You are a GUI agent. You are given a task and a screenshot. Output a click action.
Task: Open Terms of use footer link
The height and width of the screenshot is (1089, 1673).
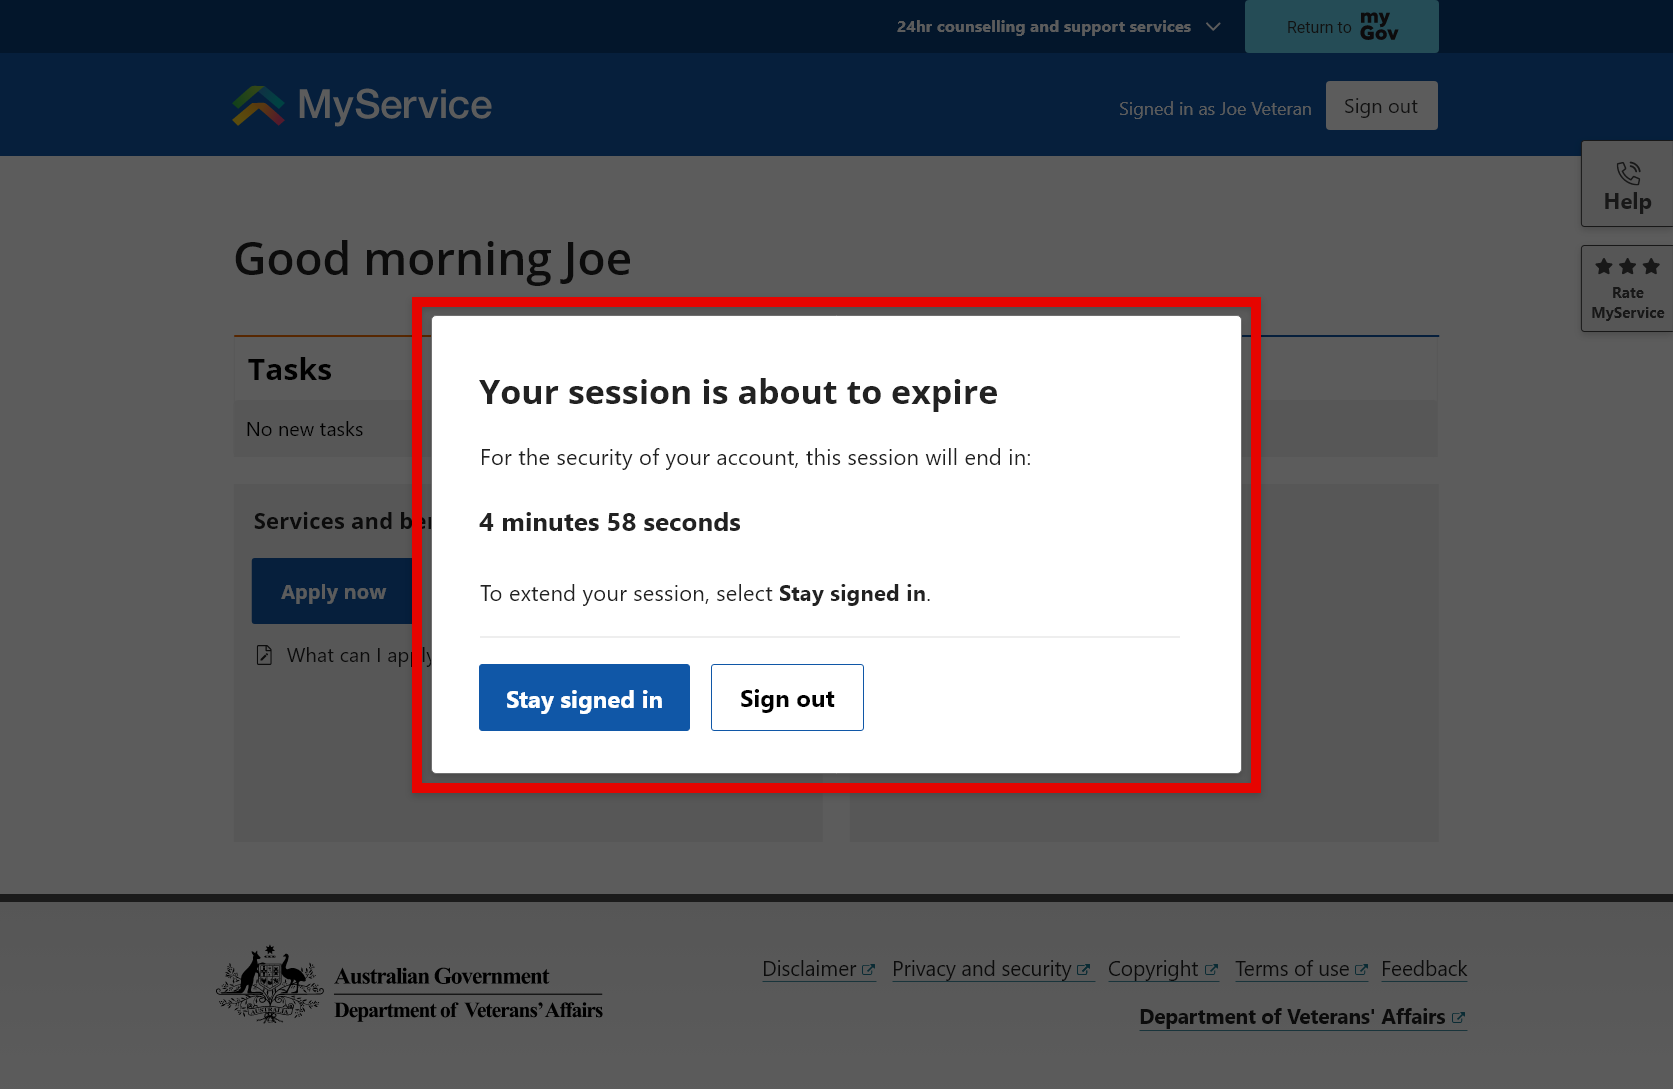pos(1301,969)
